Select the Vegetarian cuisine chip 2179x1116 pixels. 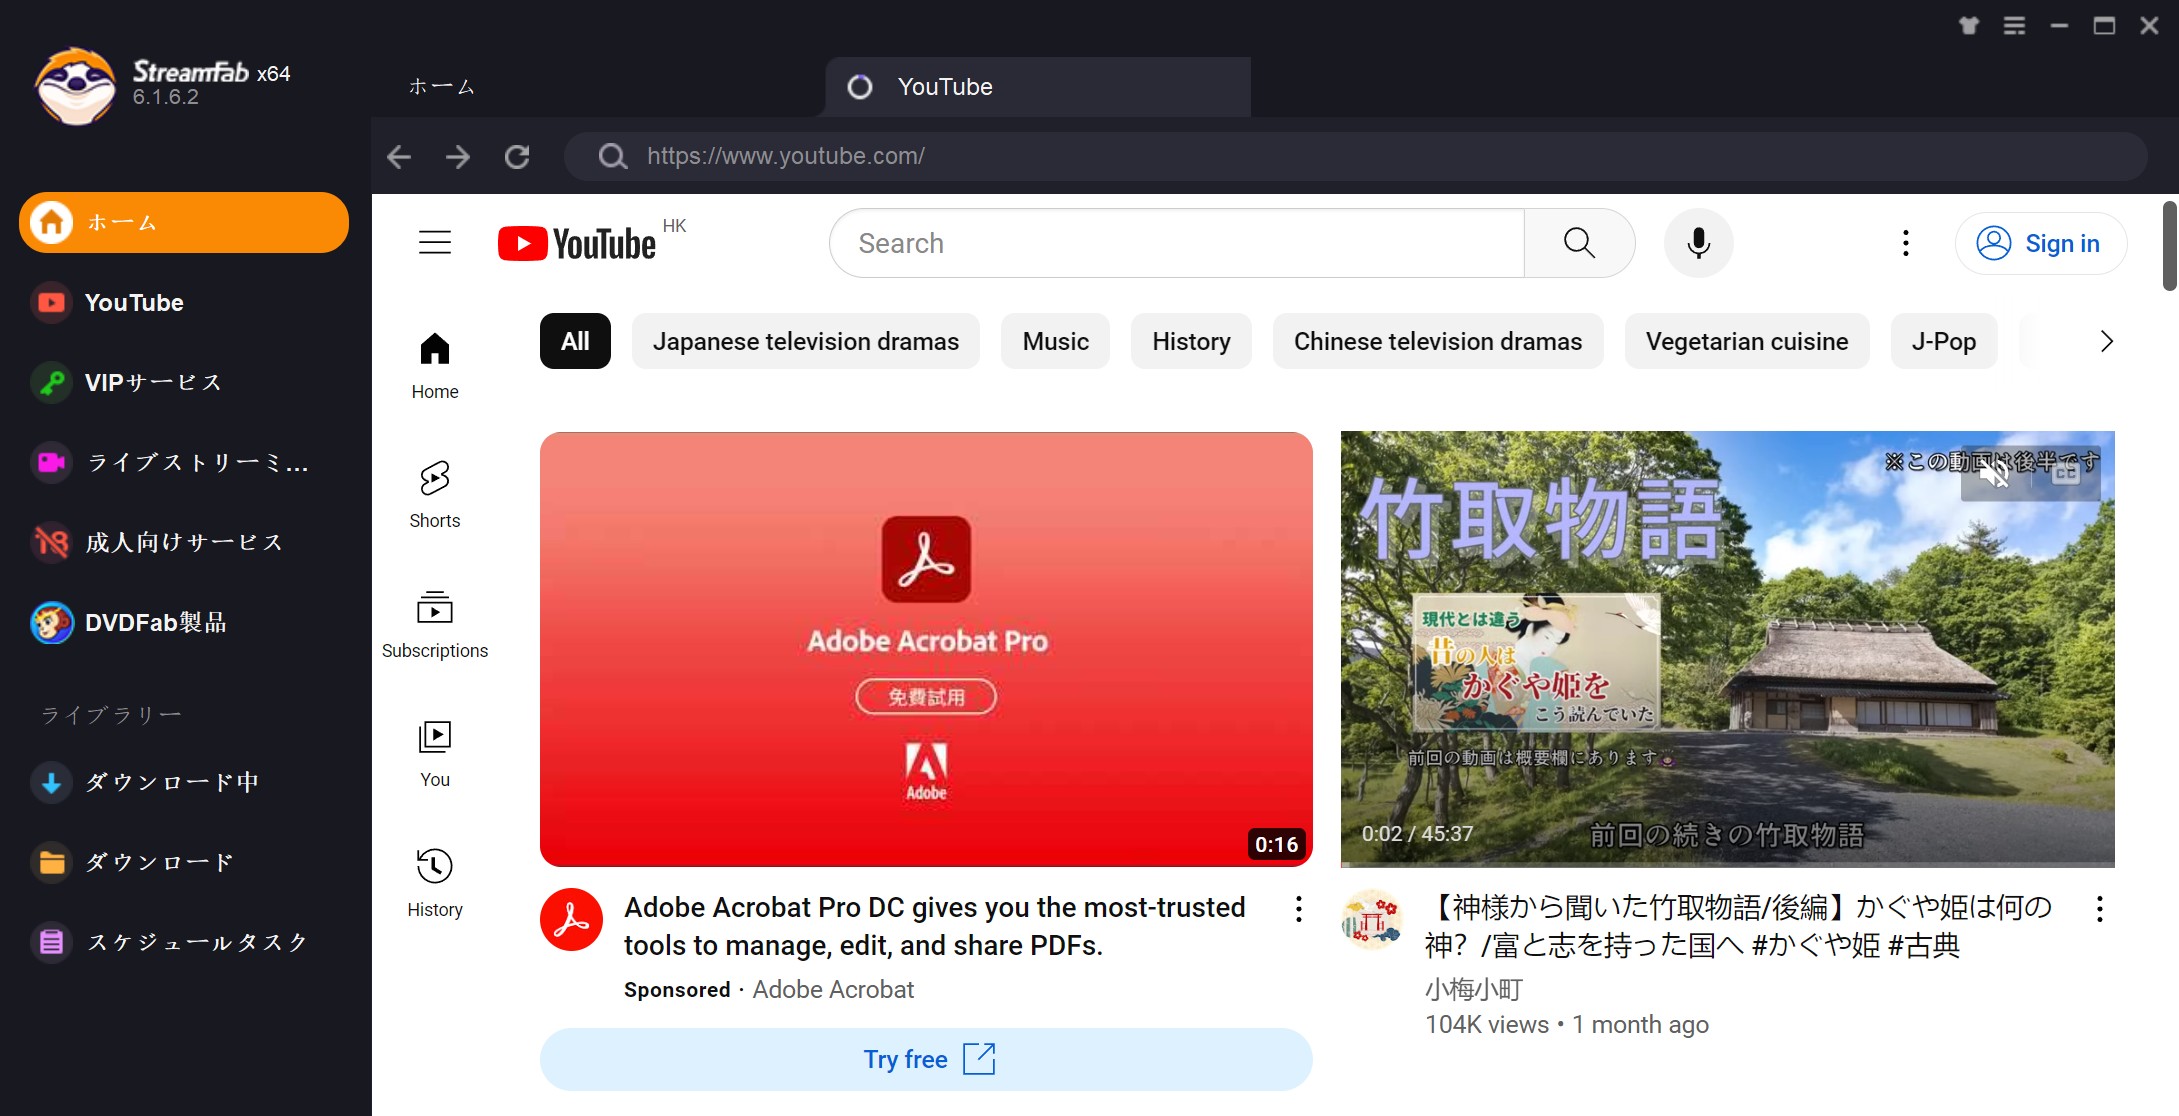[1747, 341]
